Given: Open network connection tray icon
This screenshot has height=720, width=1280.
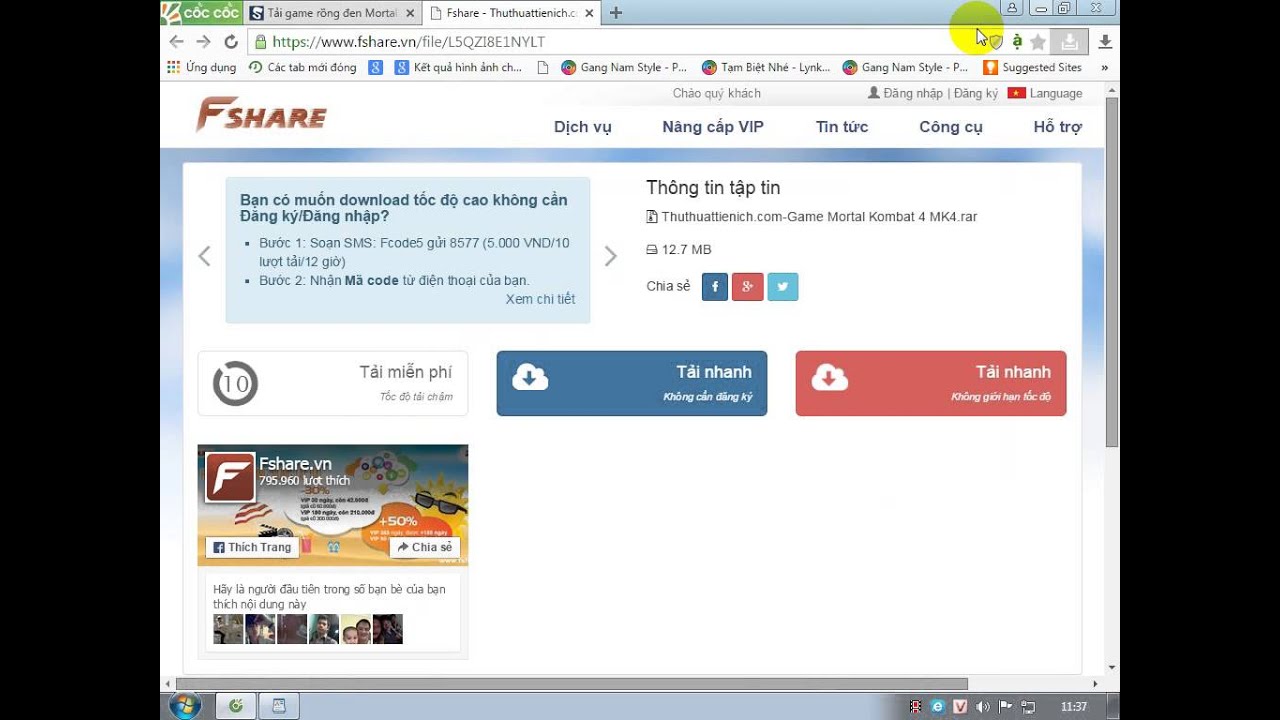Looking at the screenshot, I should click(1028, 707).
